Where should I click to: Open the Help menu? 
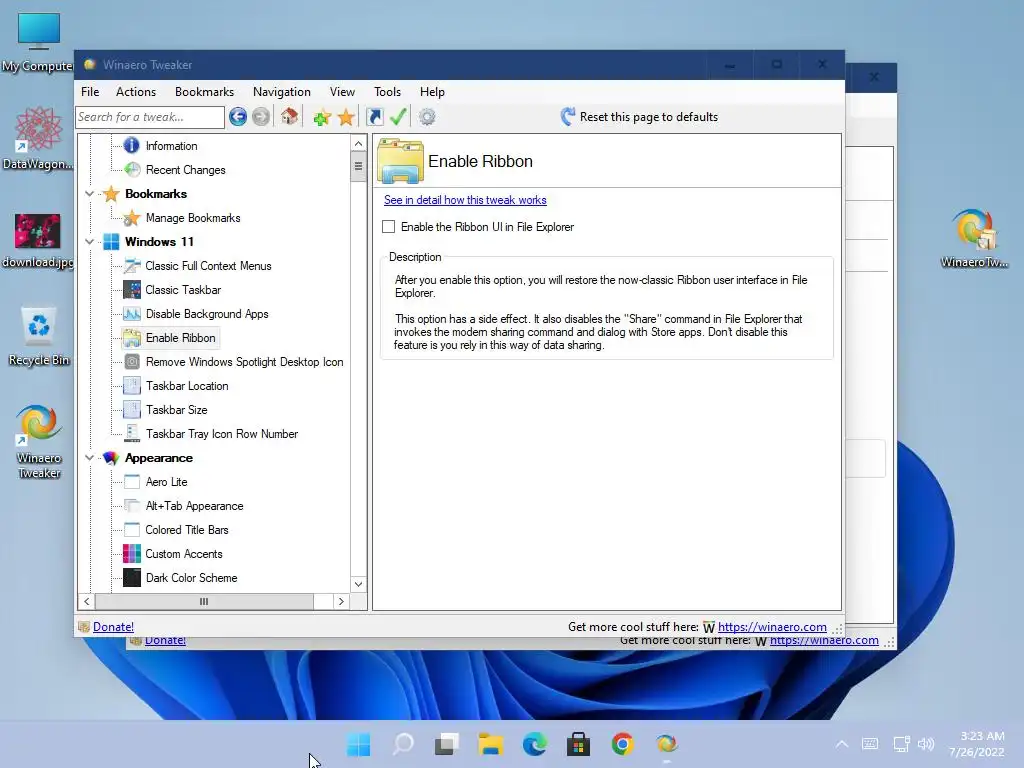click(x=432, y=91)
